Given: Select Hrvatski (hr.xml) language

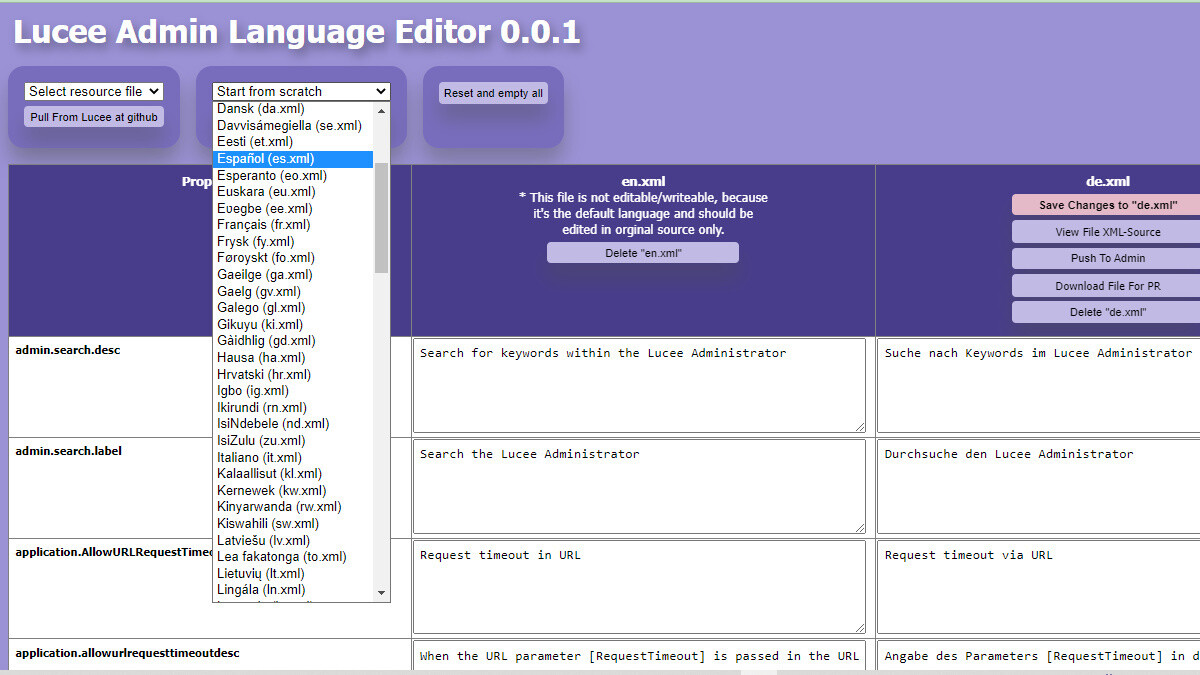Looking at the screenshot, I should click(293, 374).
